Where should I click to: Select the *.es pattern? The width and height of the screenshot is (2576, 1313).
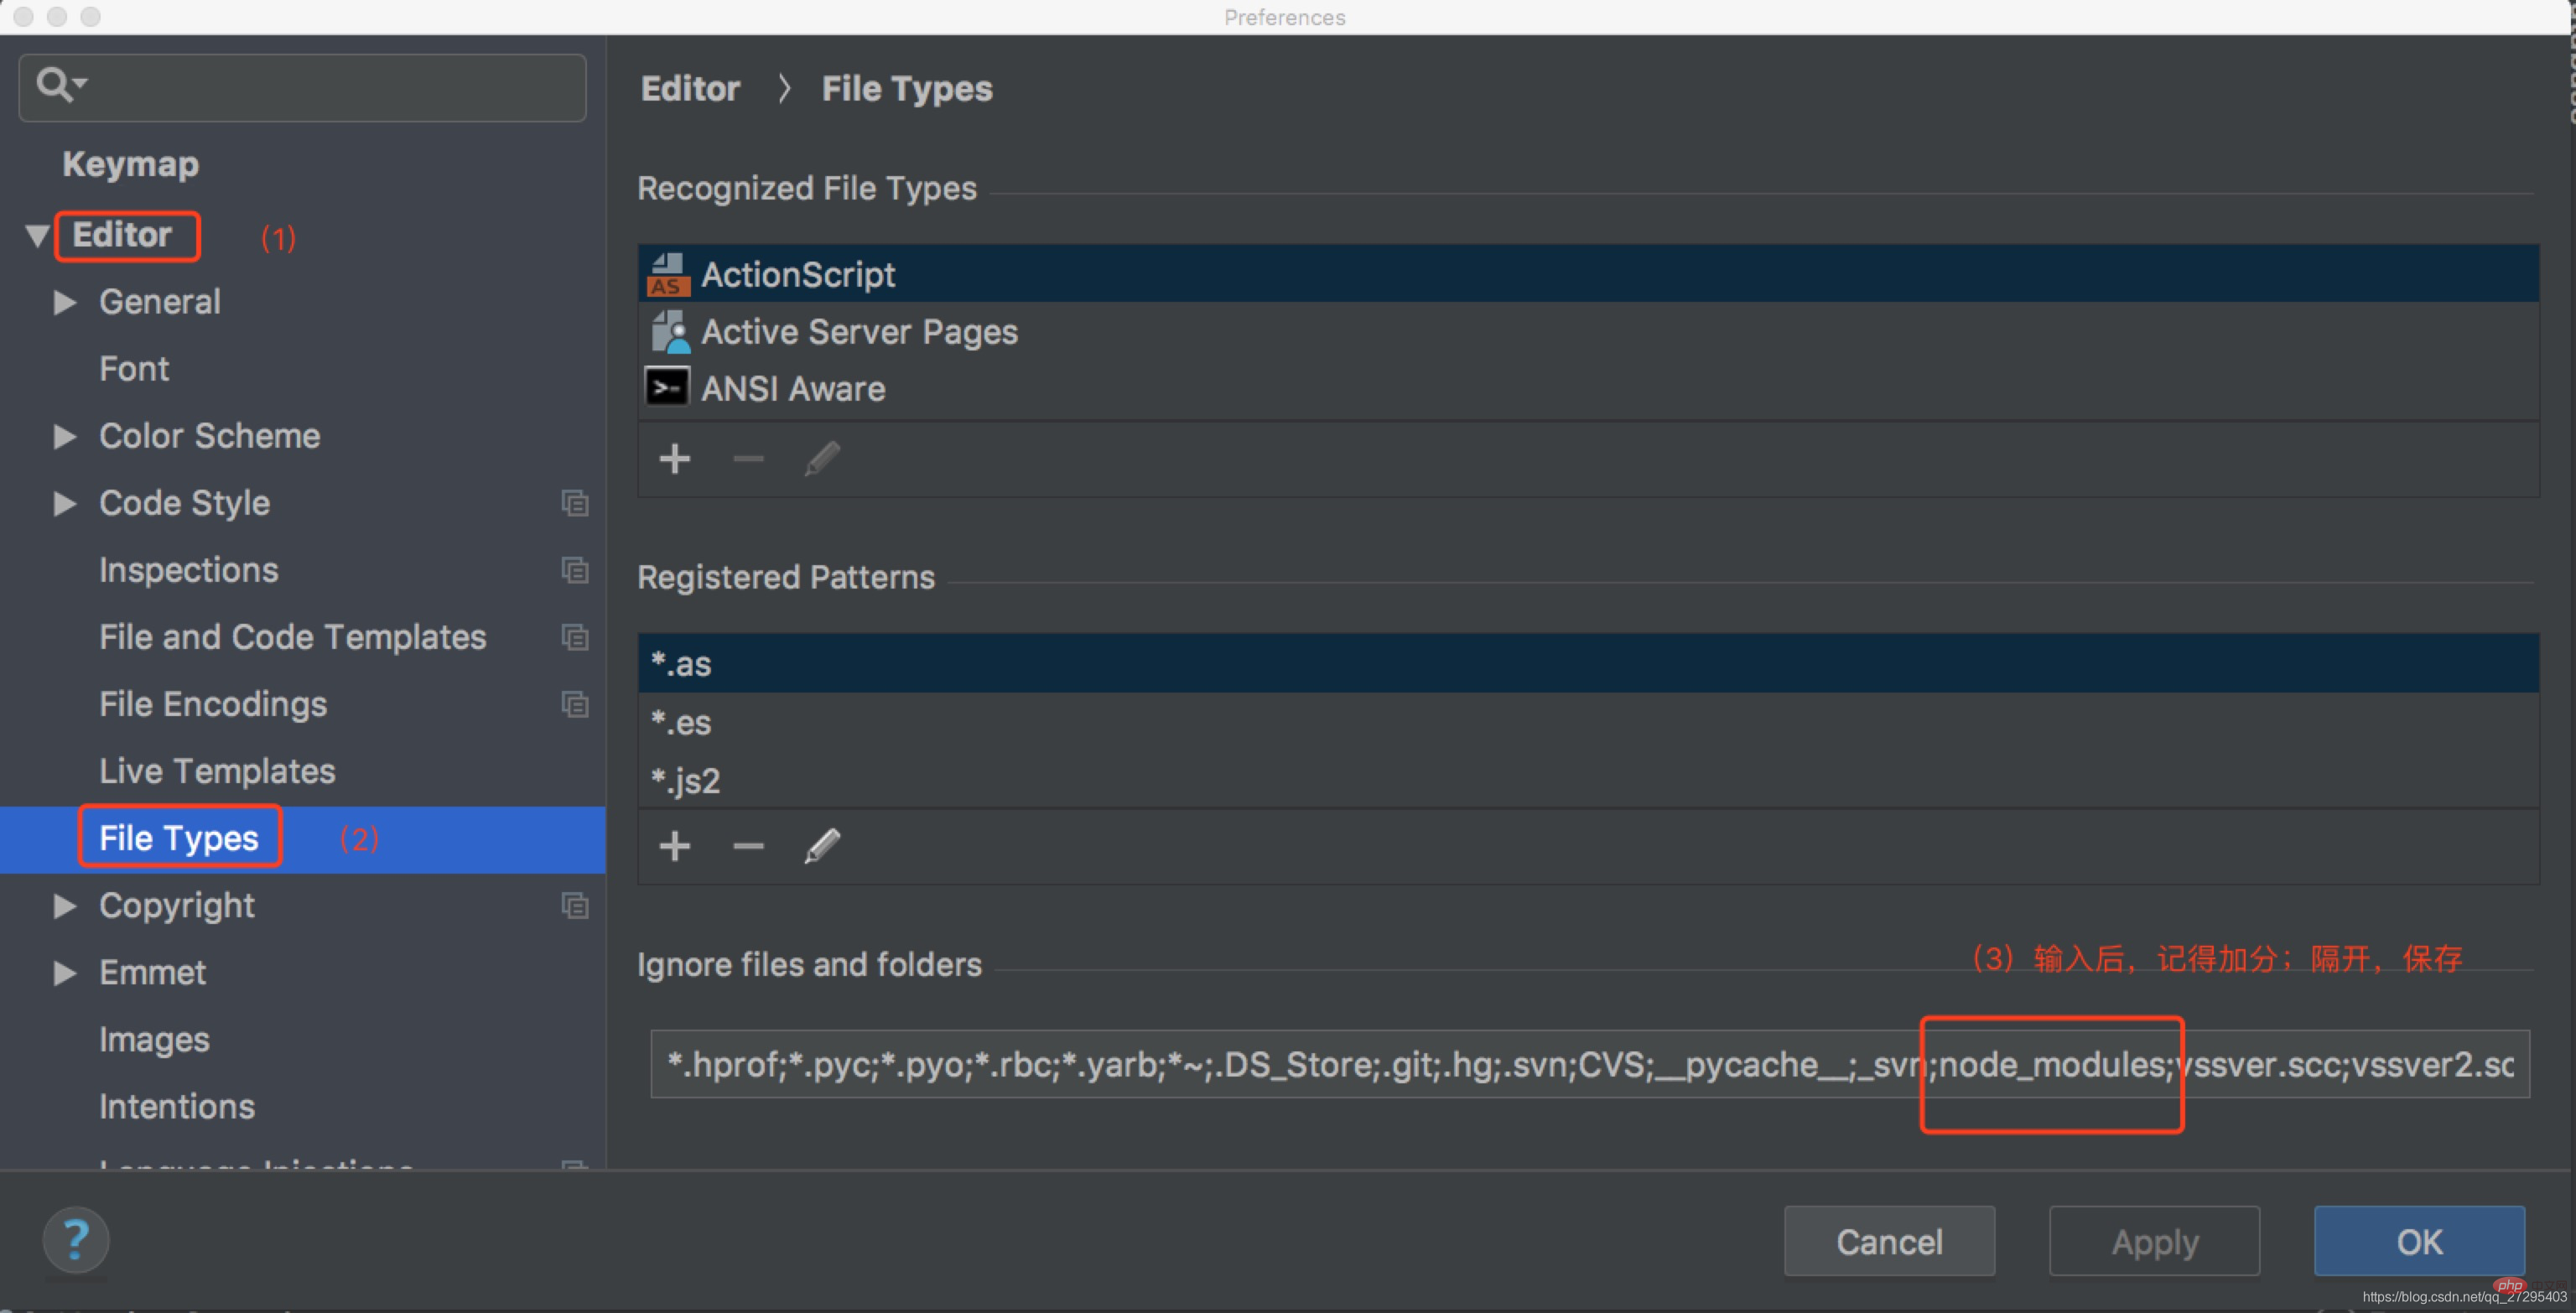(1588, 722)
